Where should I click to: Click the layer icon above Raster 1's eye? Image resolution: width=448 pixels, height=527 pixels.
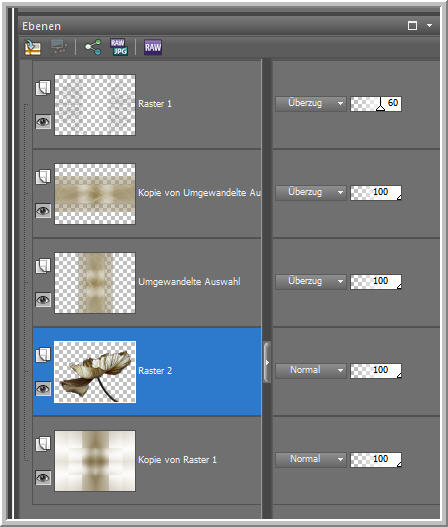43,88
